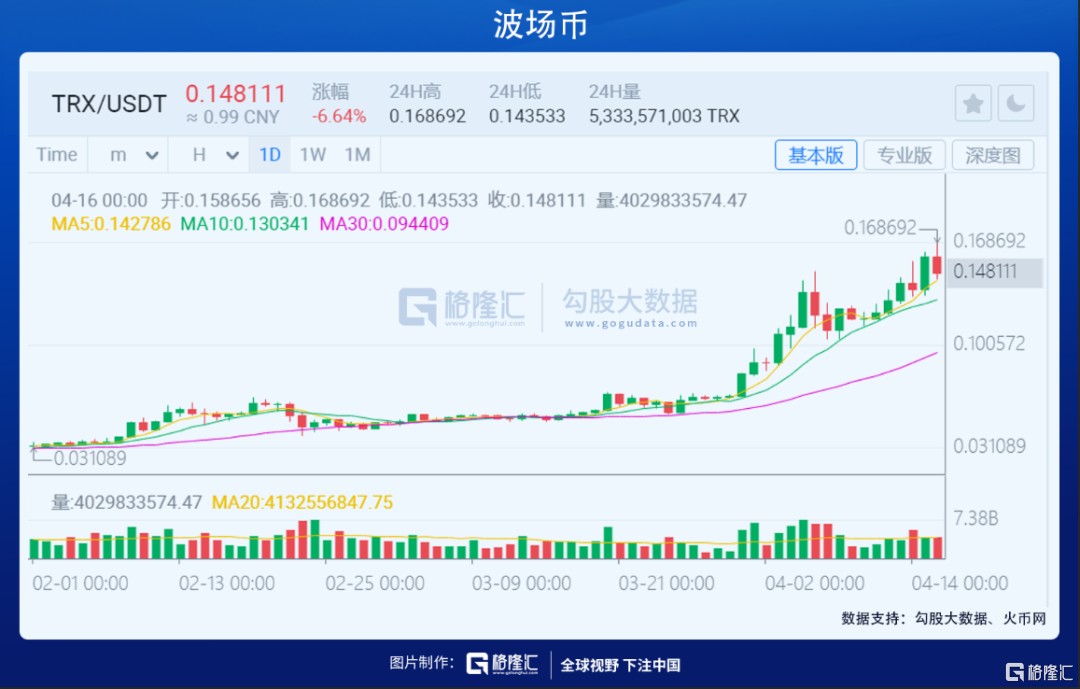Click the 02-13 00:00 date label

coord(227,584)
